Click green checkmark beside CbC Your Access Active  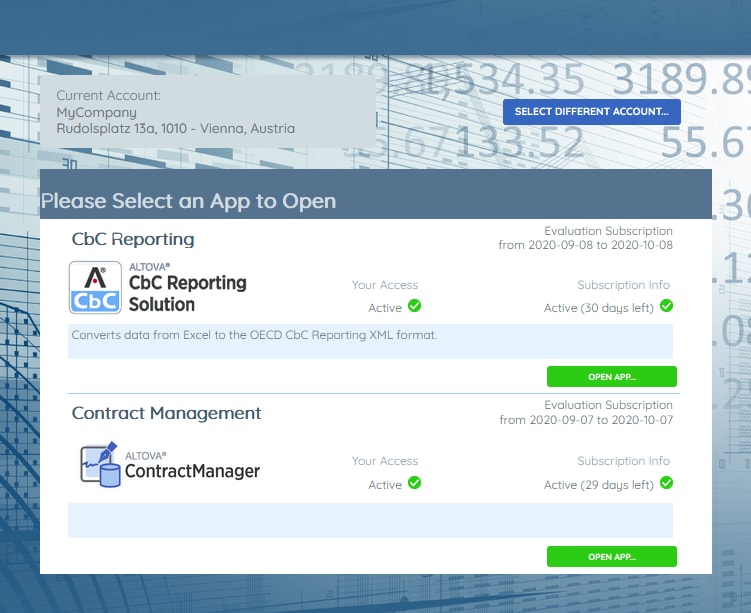tap(414, 306)
